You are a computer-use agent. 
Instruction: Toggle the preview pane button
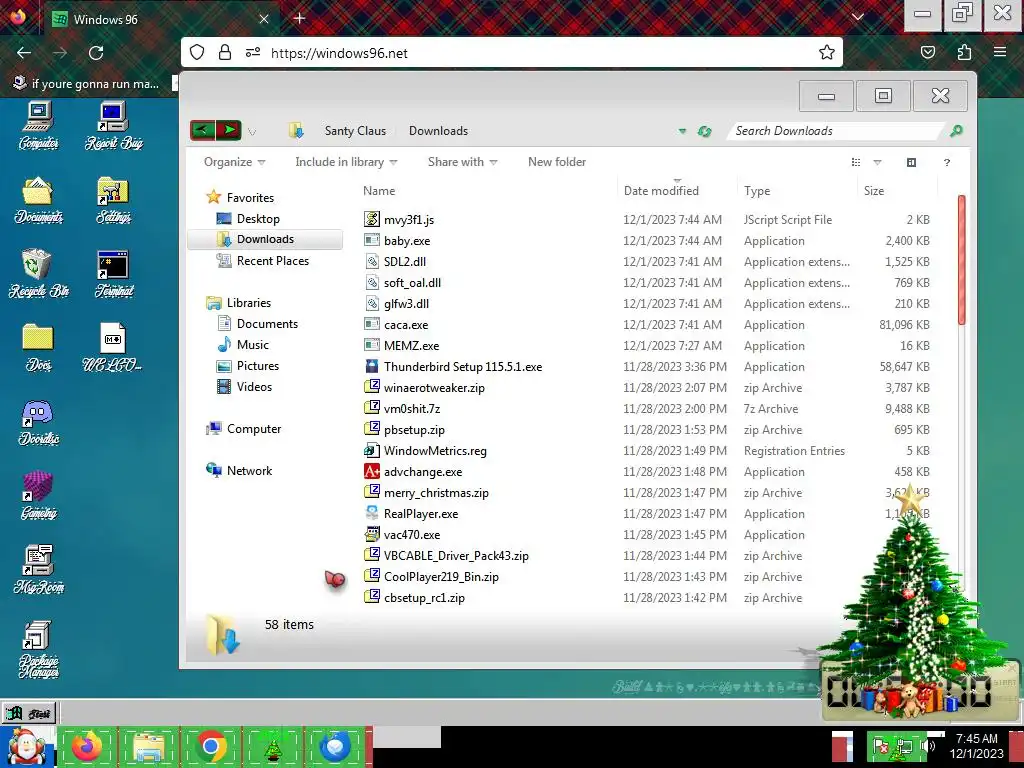tap(911, 163)
